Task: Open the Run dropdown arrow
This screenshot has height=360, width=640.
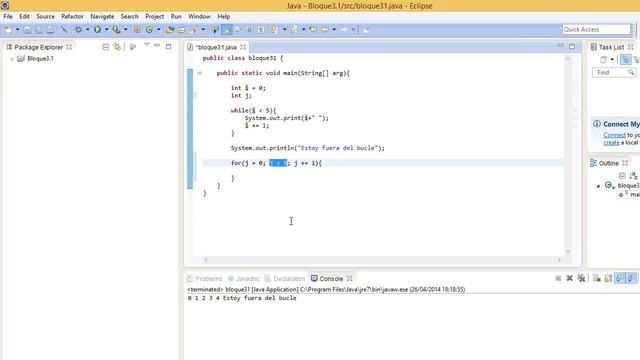Action: pyautogui.click(x=106, y=29)
